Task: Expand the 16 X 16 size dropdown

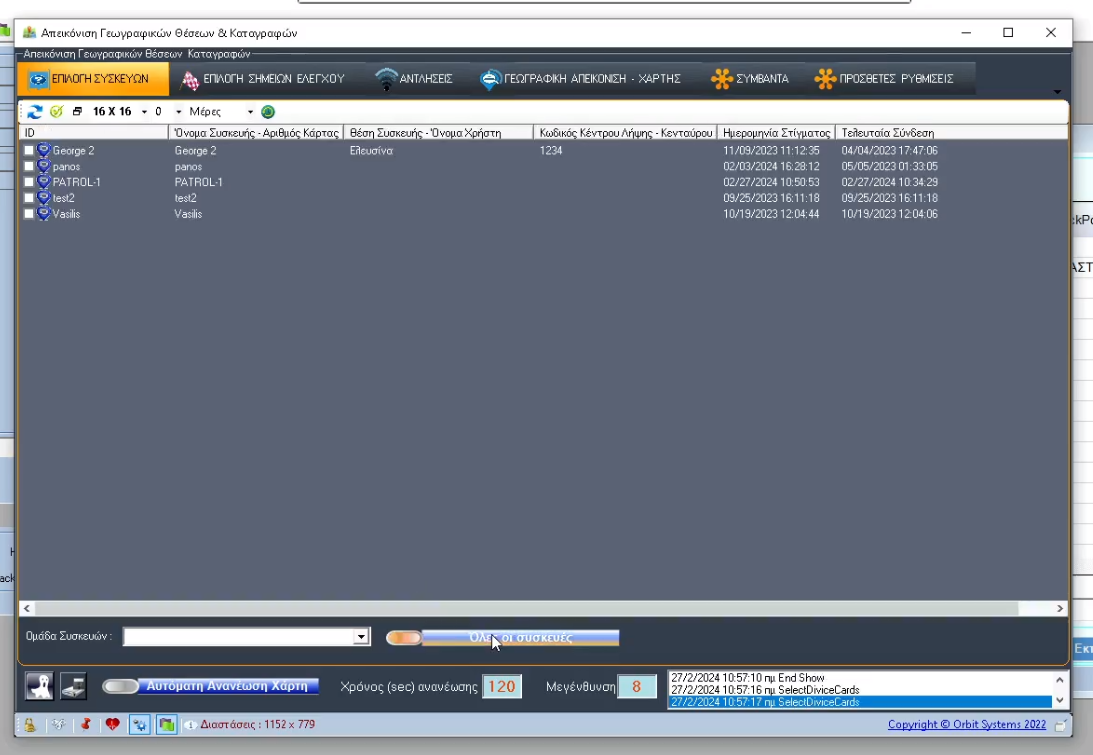Action: tap(144, 112)
